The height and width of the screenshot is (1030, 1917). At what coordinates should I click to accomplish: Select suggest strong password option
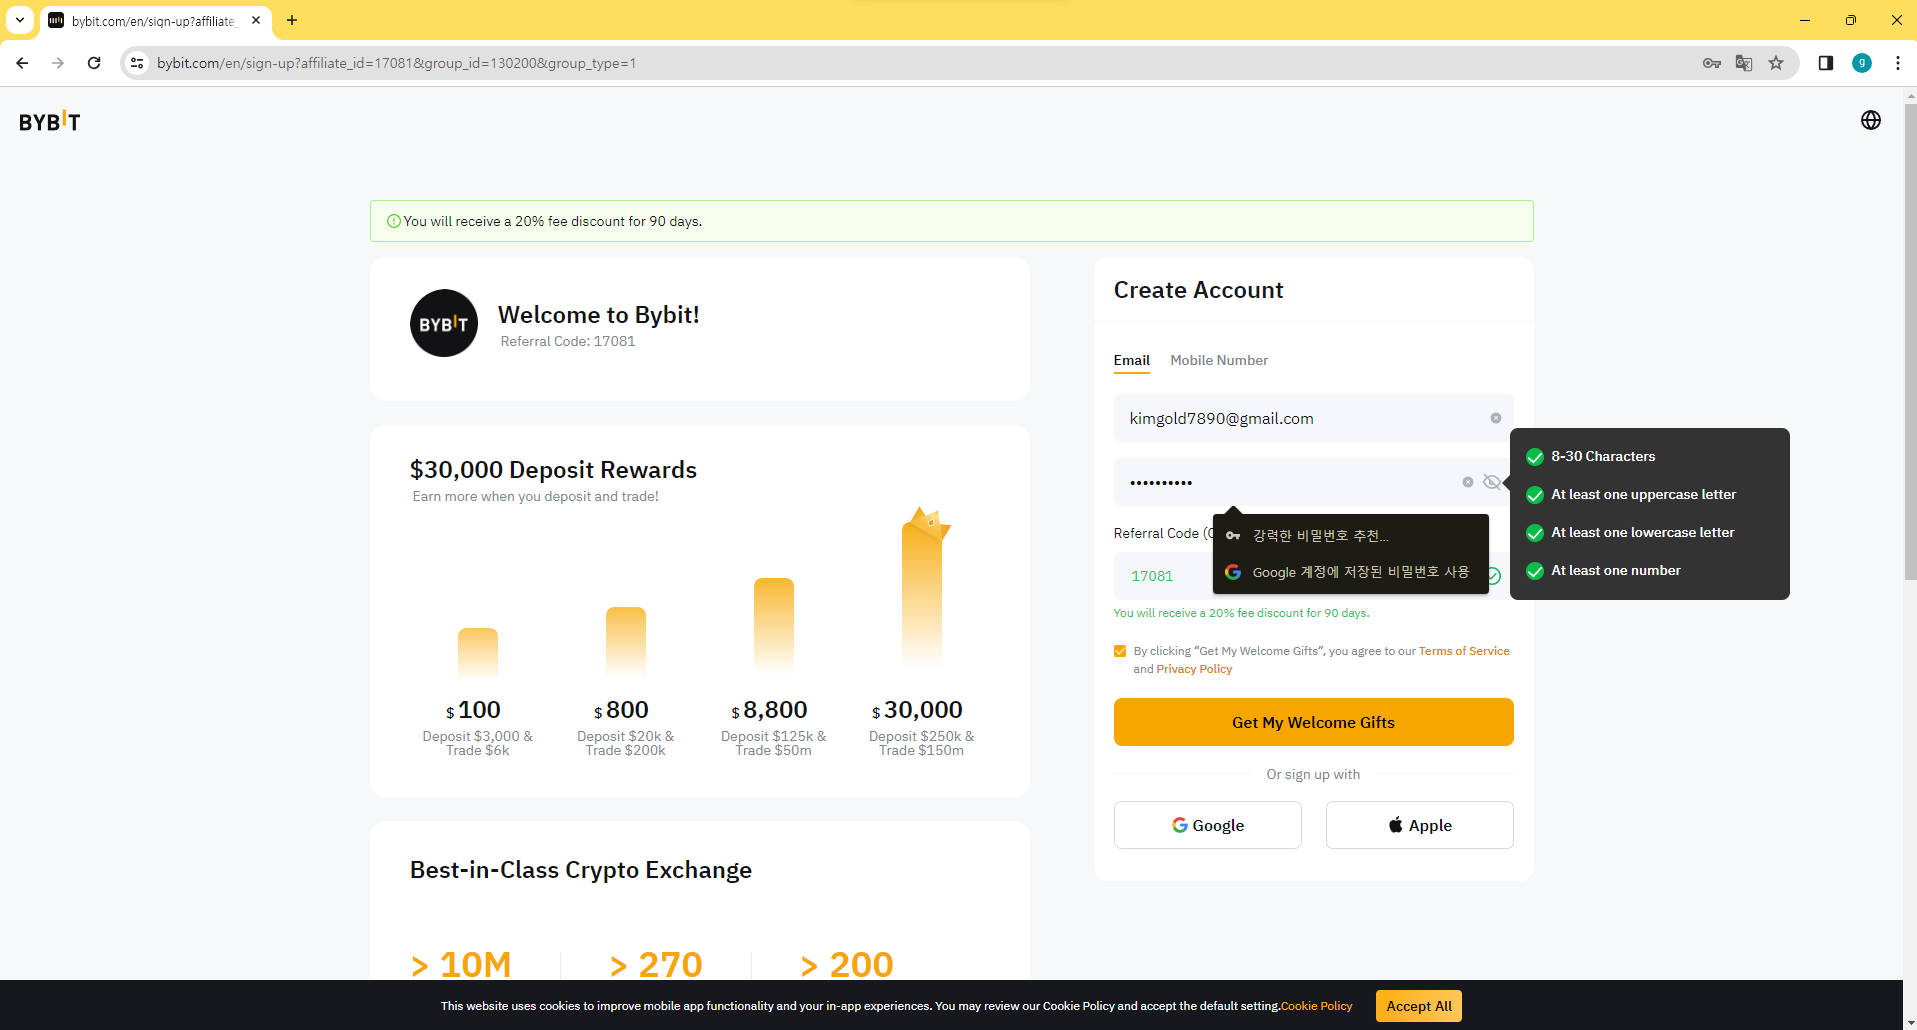coord(1320,536)
